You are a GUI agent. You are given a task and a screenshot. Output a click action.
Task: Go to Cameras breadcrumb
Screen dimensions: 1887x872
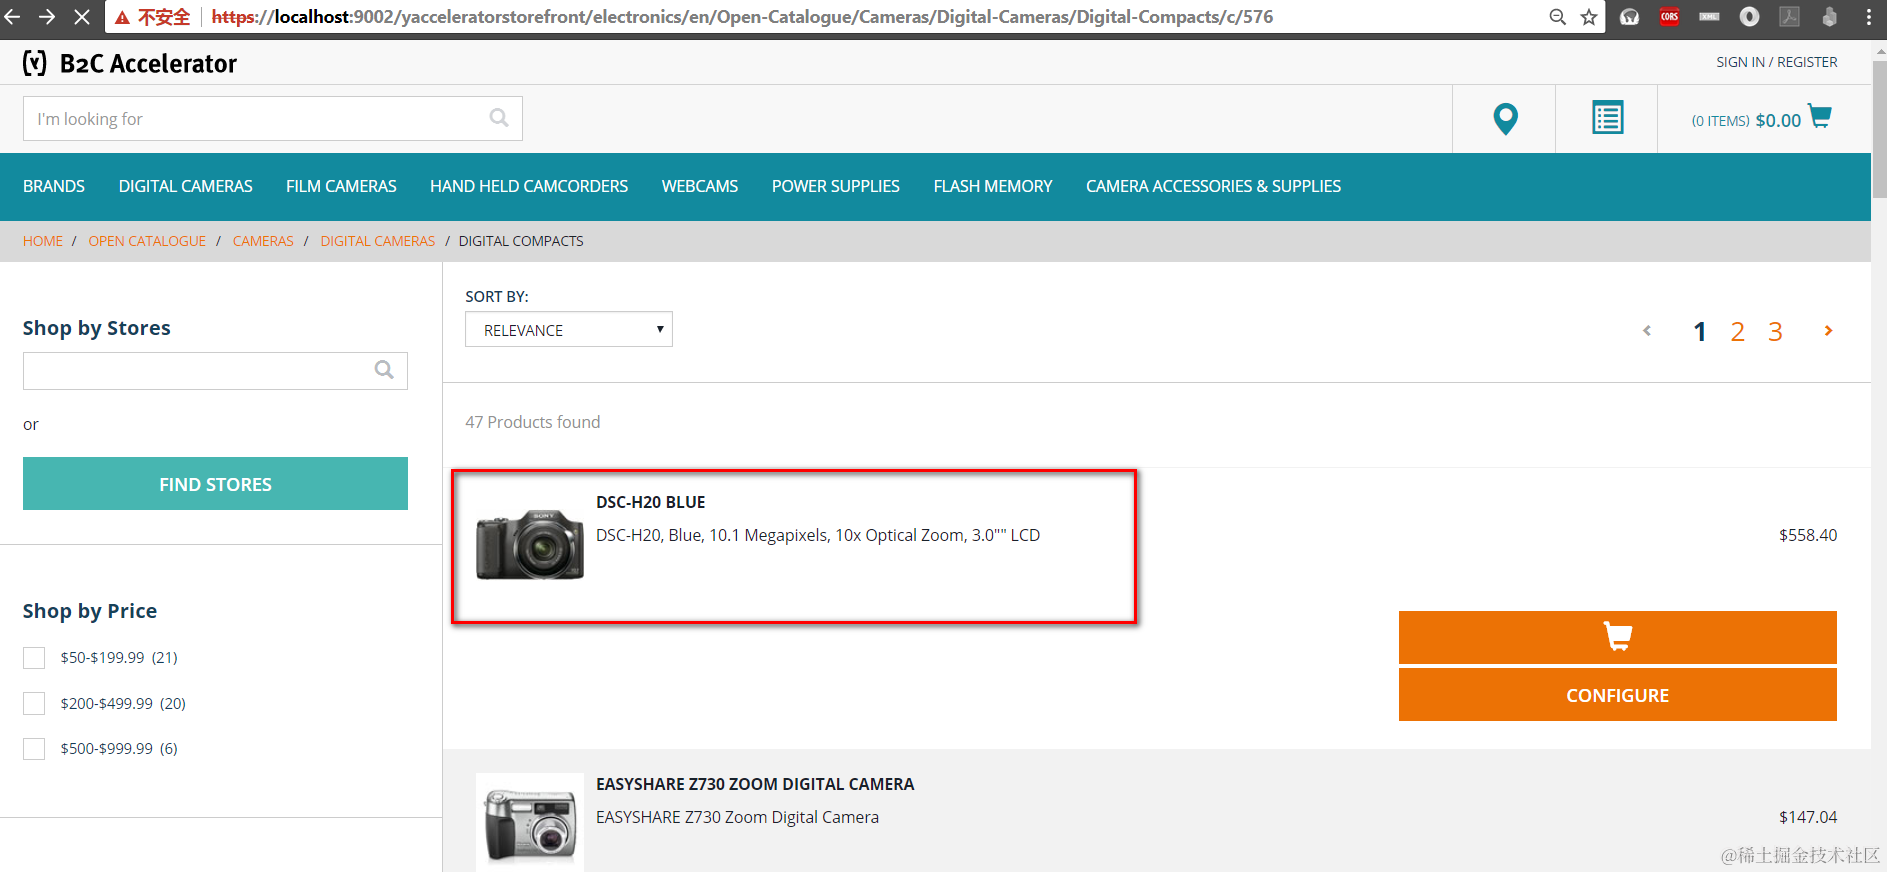(263, 241)
